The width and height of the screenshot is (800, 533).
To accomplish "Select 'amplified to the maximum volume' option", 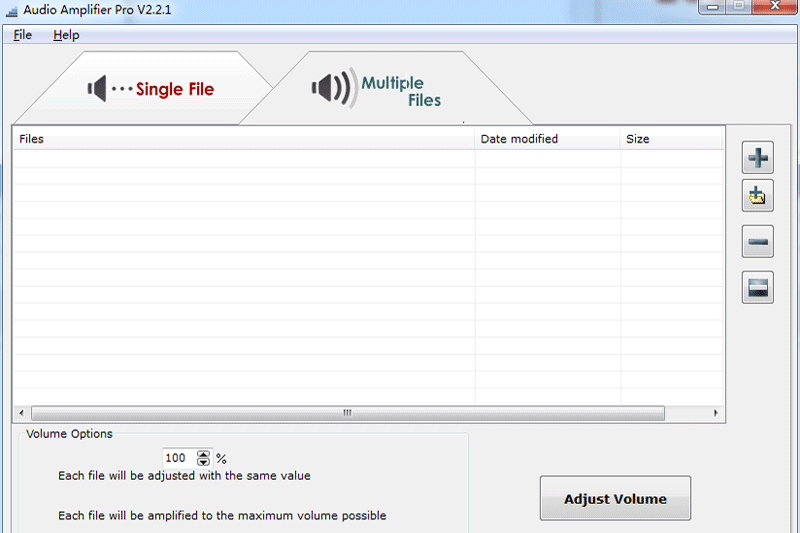I will point(222,516).
